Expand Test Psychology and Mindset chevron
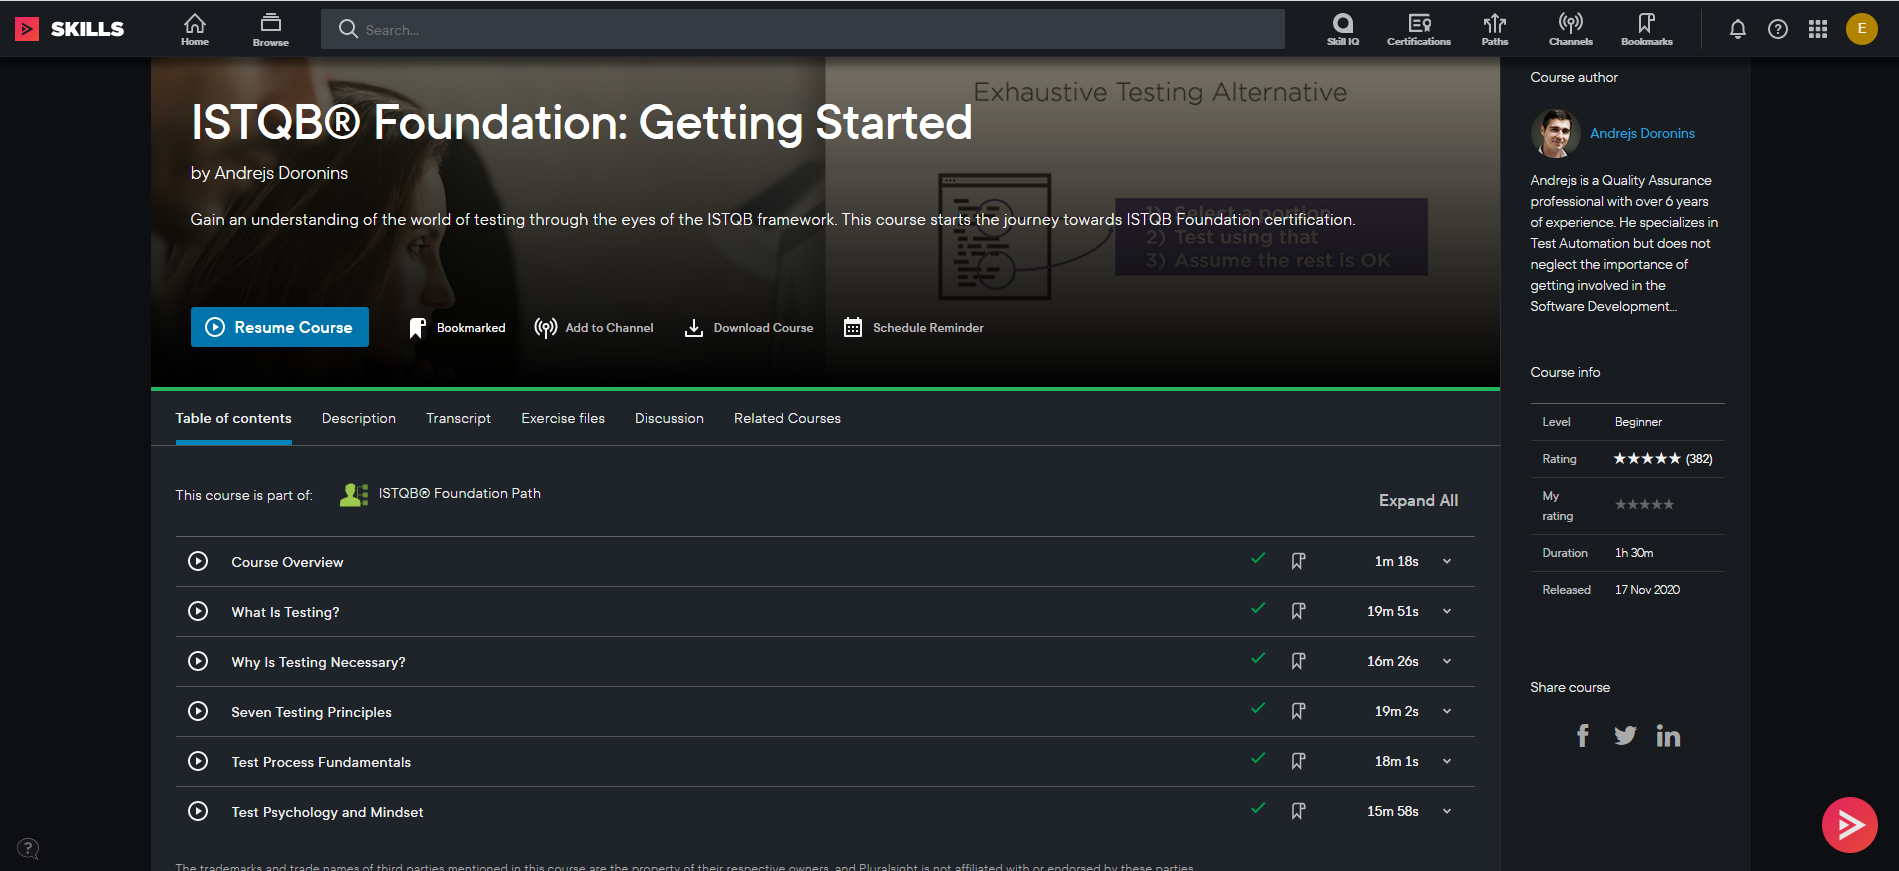Image resolution: width=1899 pixels, height=871 pixels. coord(1447,812)
